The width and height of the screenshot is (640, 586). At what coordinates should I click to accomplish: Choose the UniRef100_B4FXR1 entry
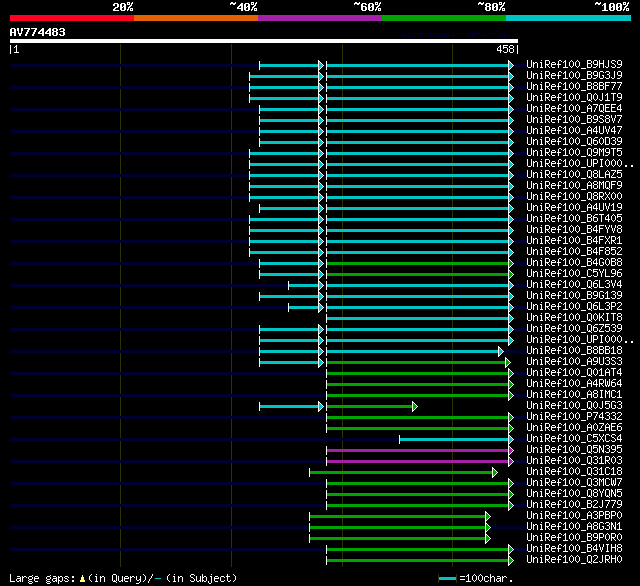(574, 241)
